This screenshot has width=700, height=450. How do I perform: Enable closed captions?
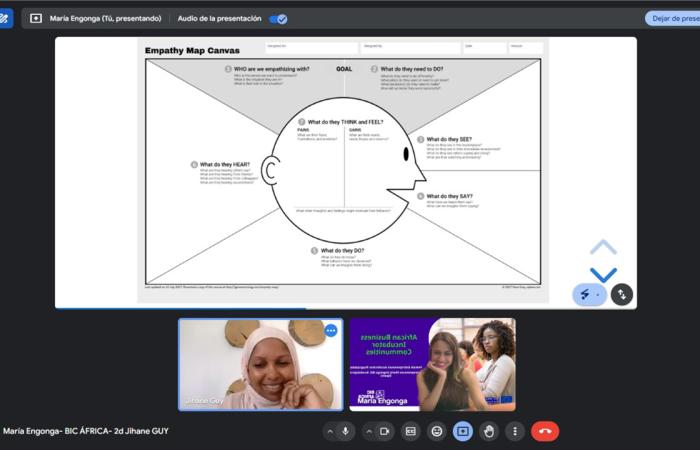[410, 431]
